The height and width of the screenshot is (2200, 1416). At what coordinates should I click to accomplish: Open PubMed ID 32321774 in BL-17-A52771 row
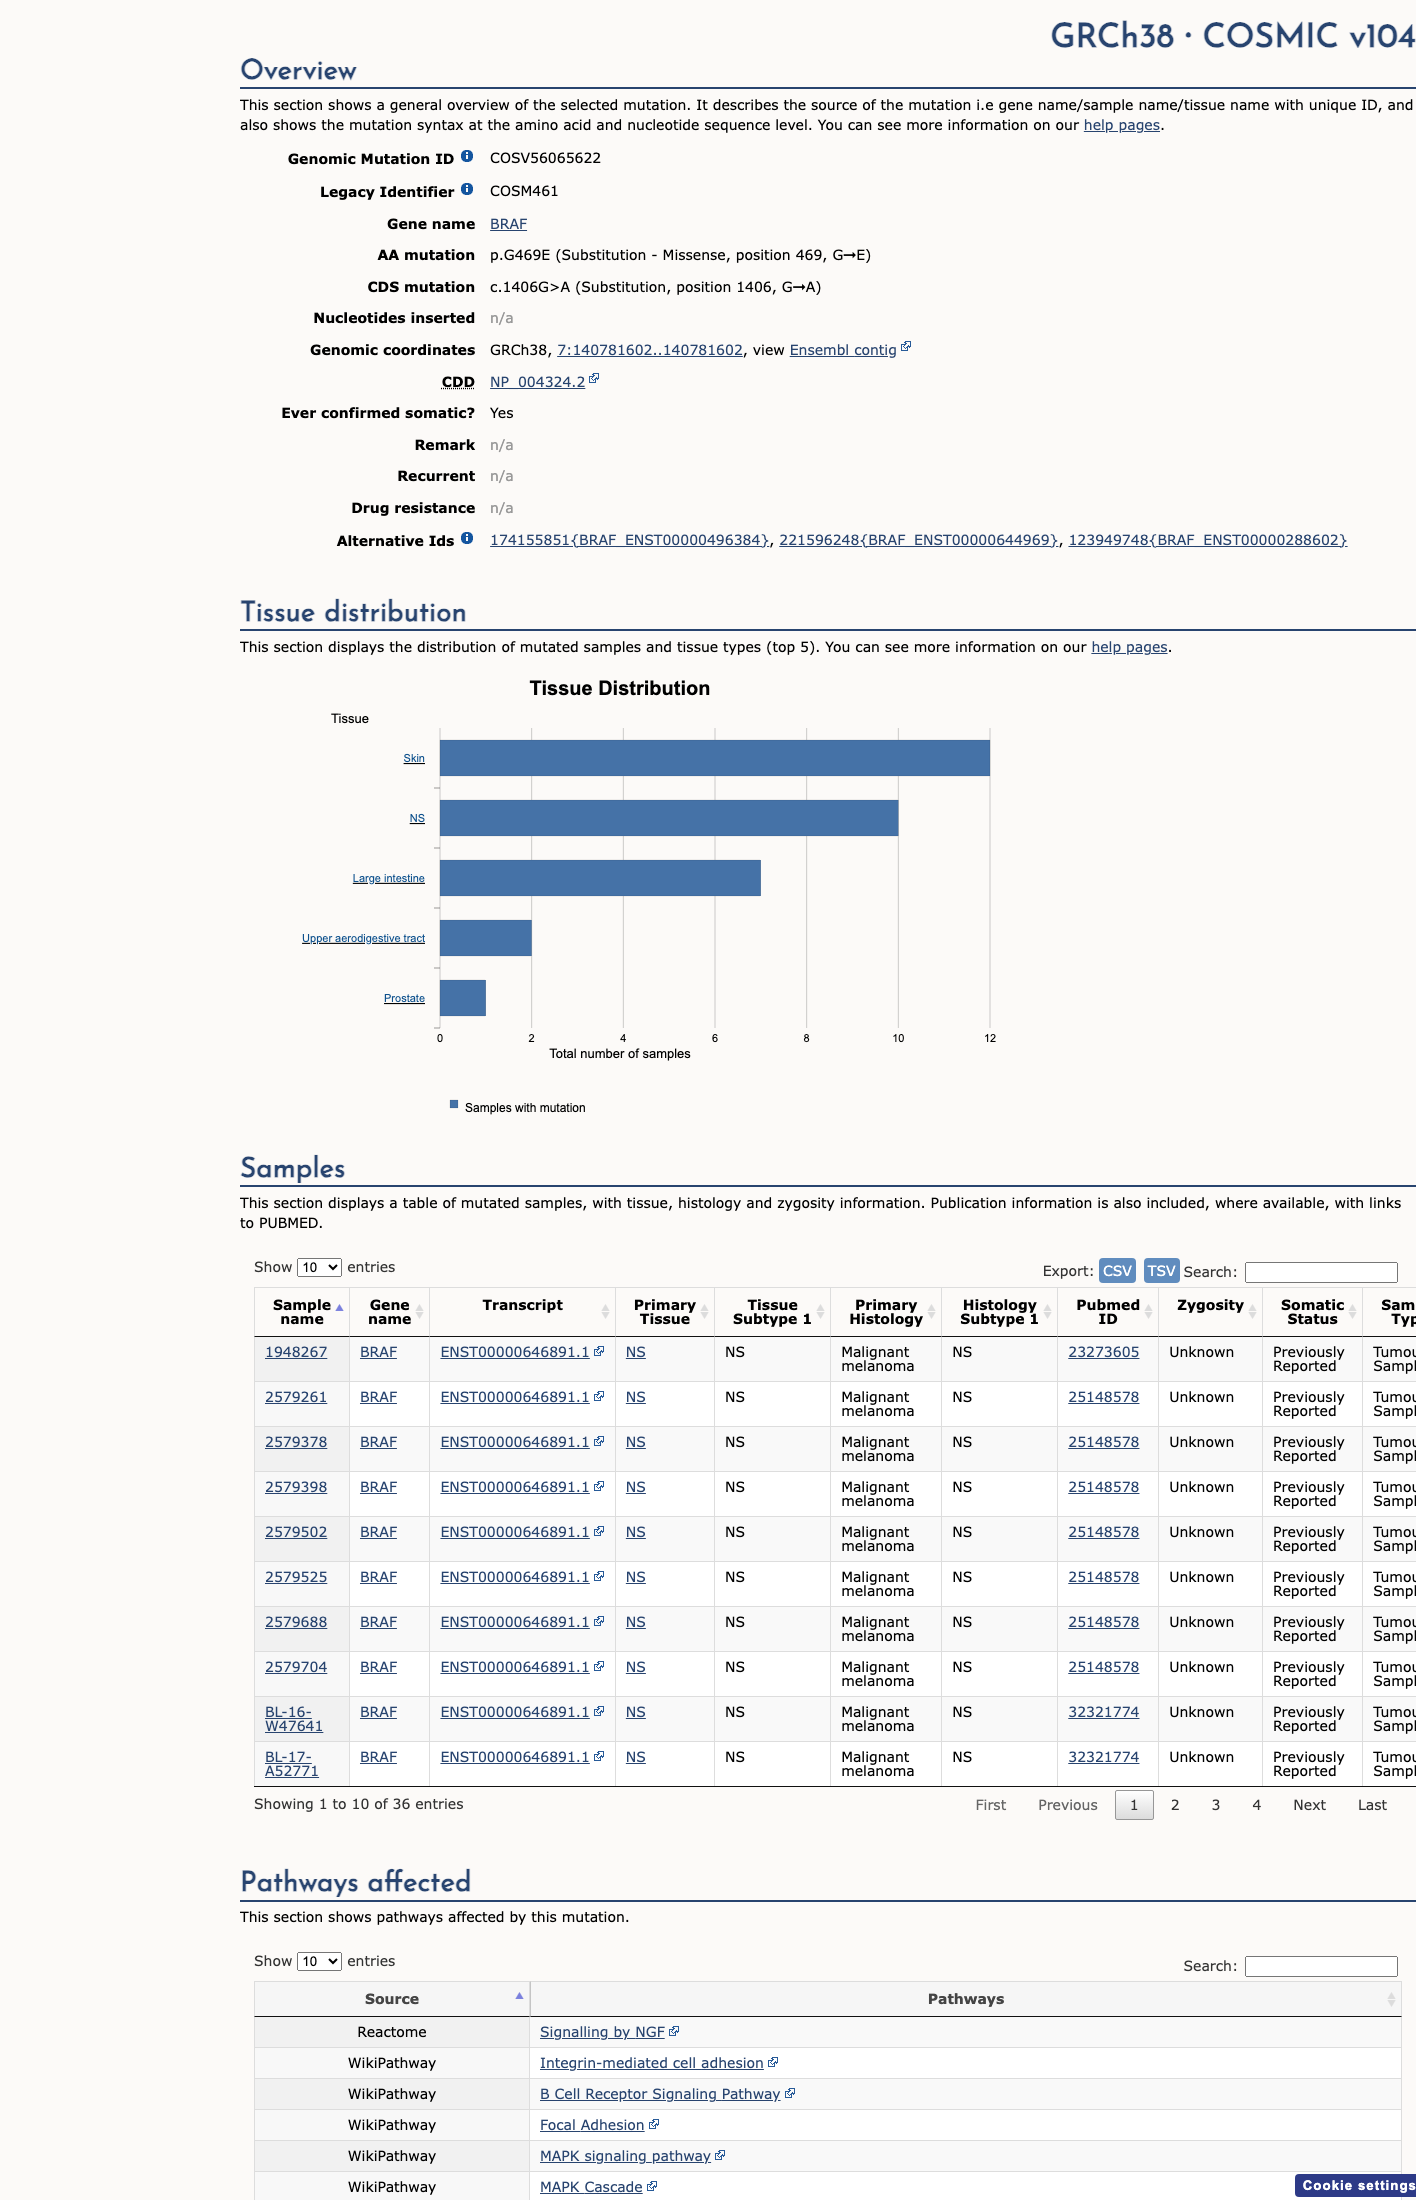pos(1103,1757)
